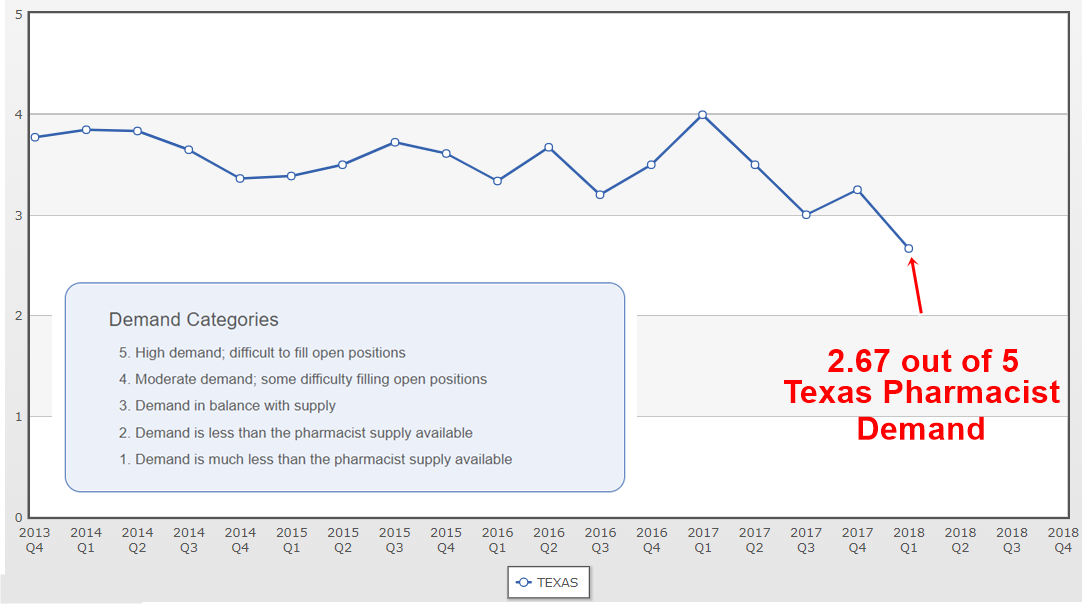Click the red arrow pointing to last point
The height and width of the screenshot is (604, 1082).
(915, 285)
